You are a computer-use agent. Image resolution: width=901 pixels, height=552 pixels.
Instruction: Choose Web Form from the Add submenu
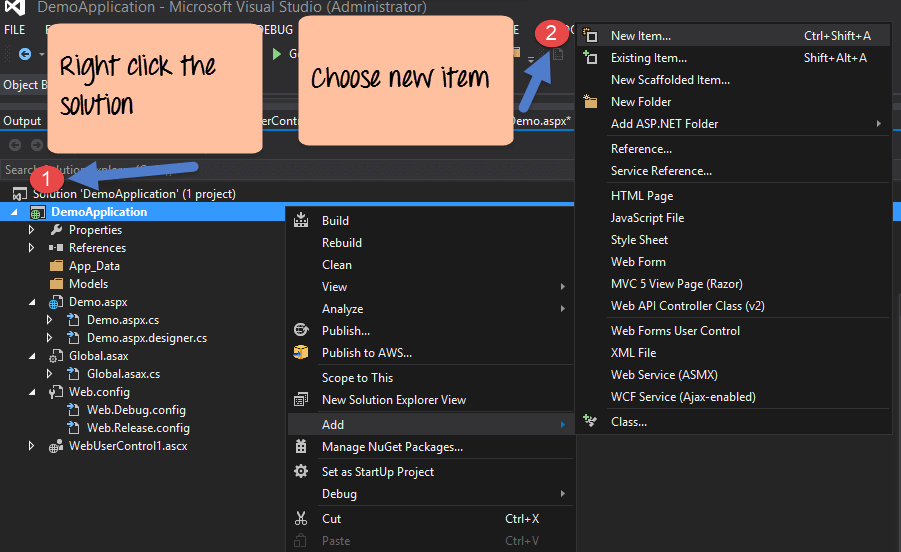tap(638, 262)
